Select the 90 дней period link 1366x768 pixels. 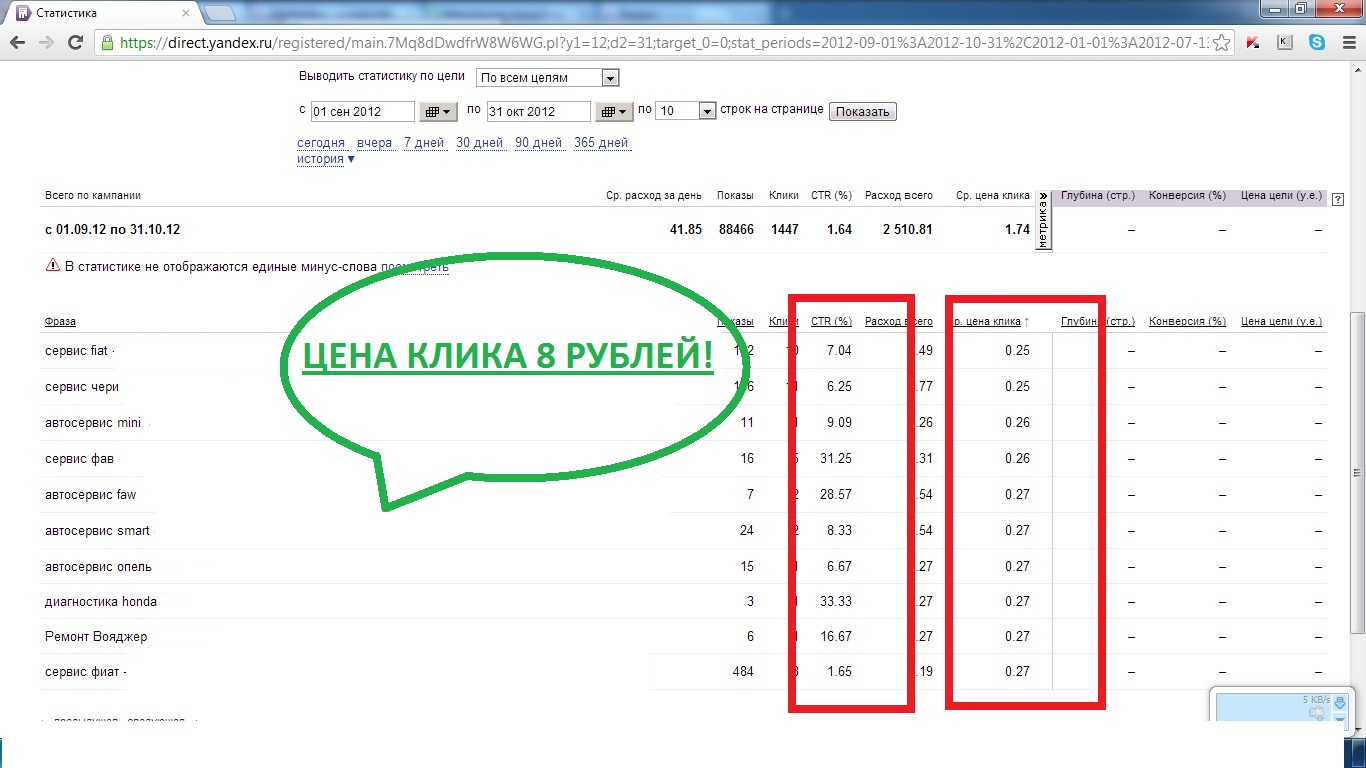pos(539,143)
